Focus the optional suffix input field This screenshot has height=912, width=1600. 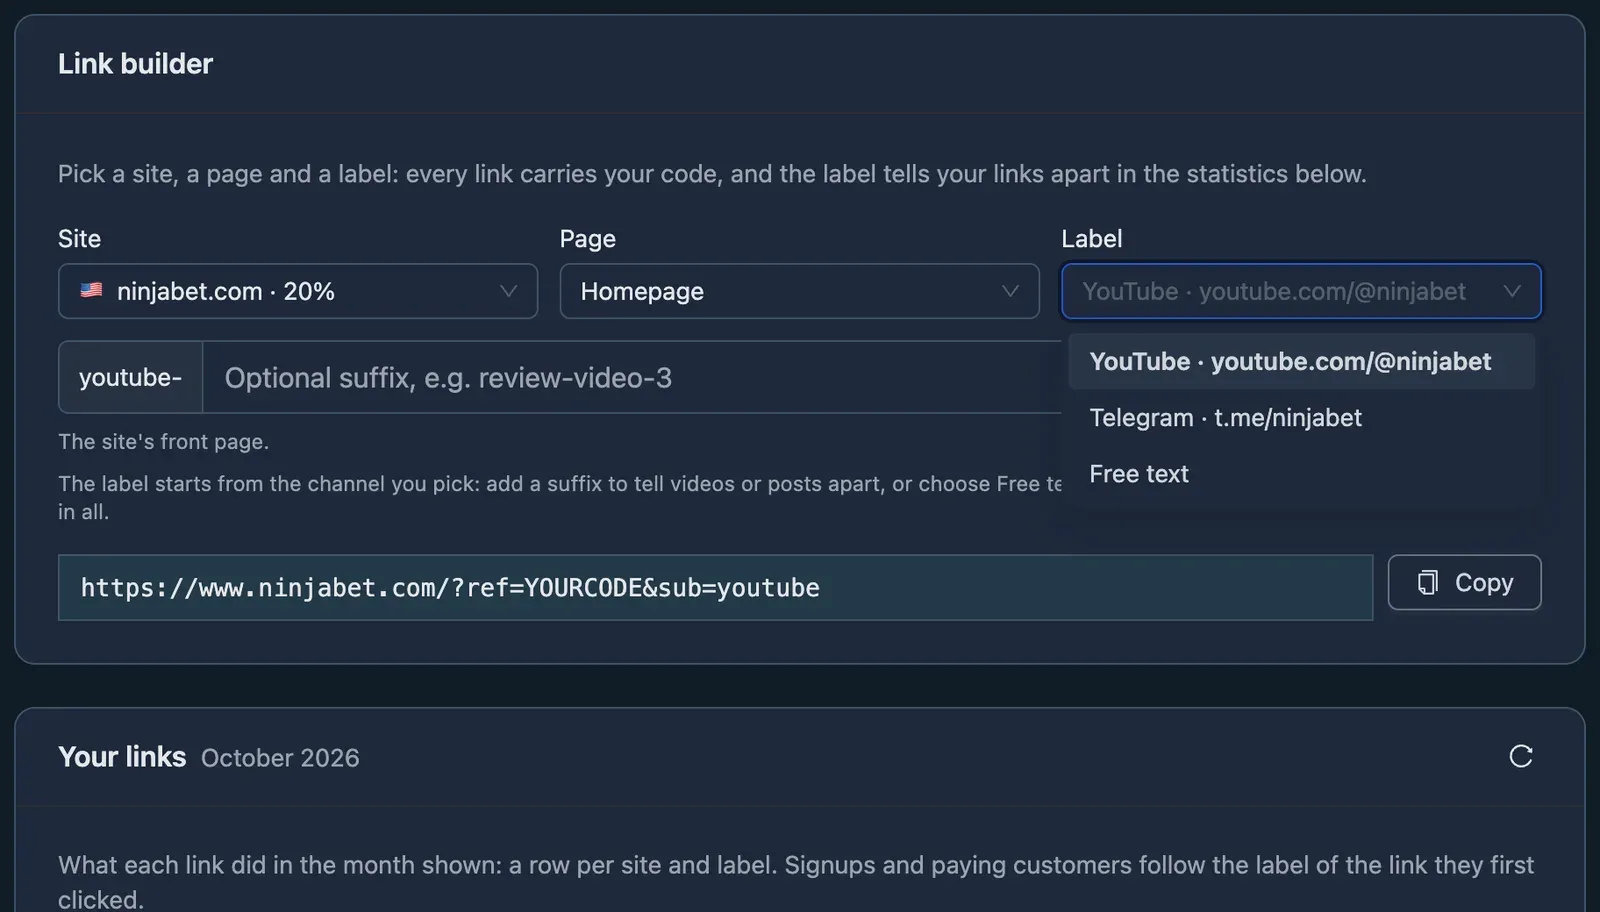tap(632, 377)
